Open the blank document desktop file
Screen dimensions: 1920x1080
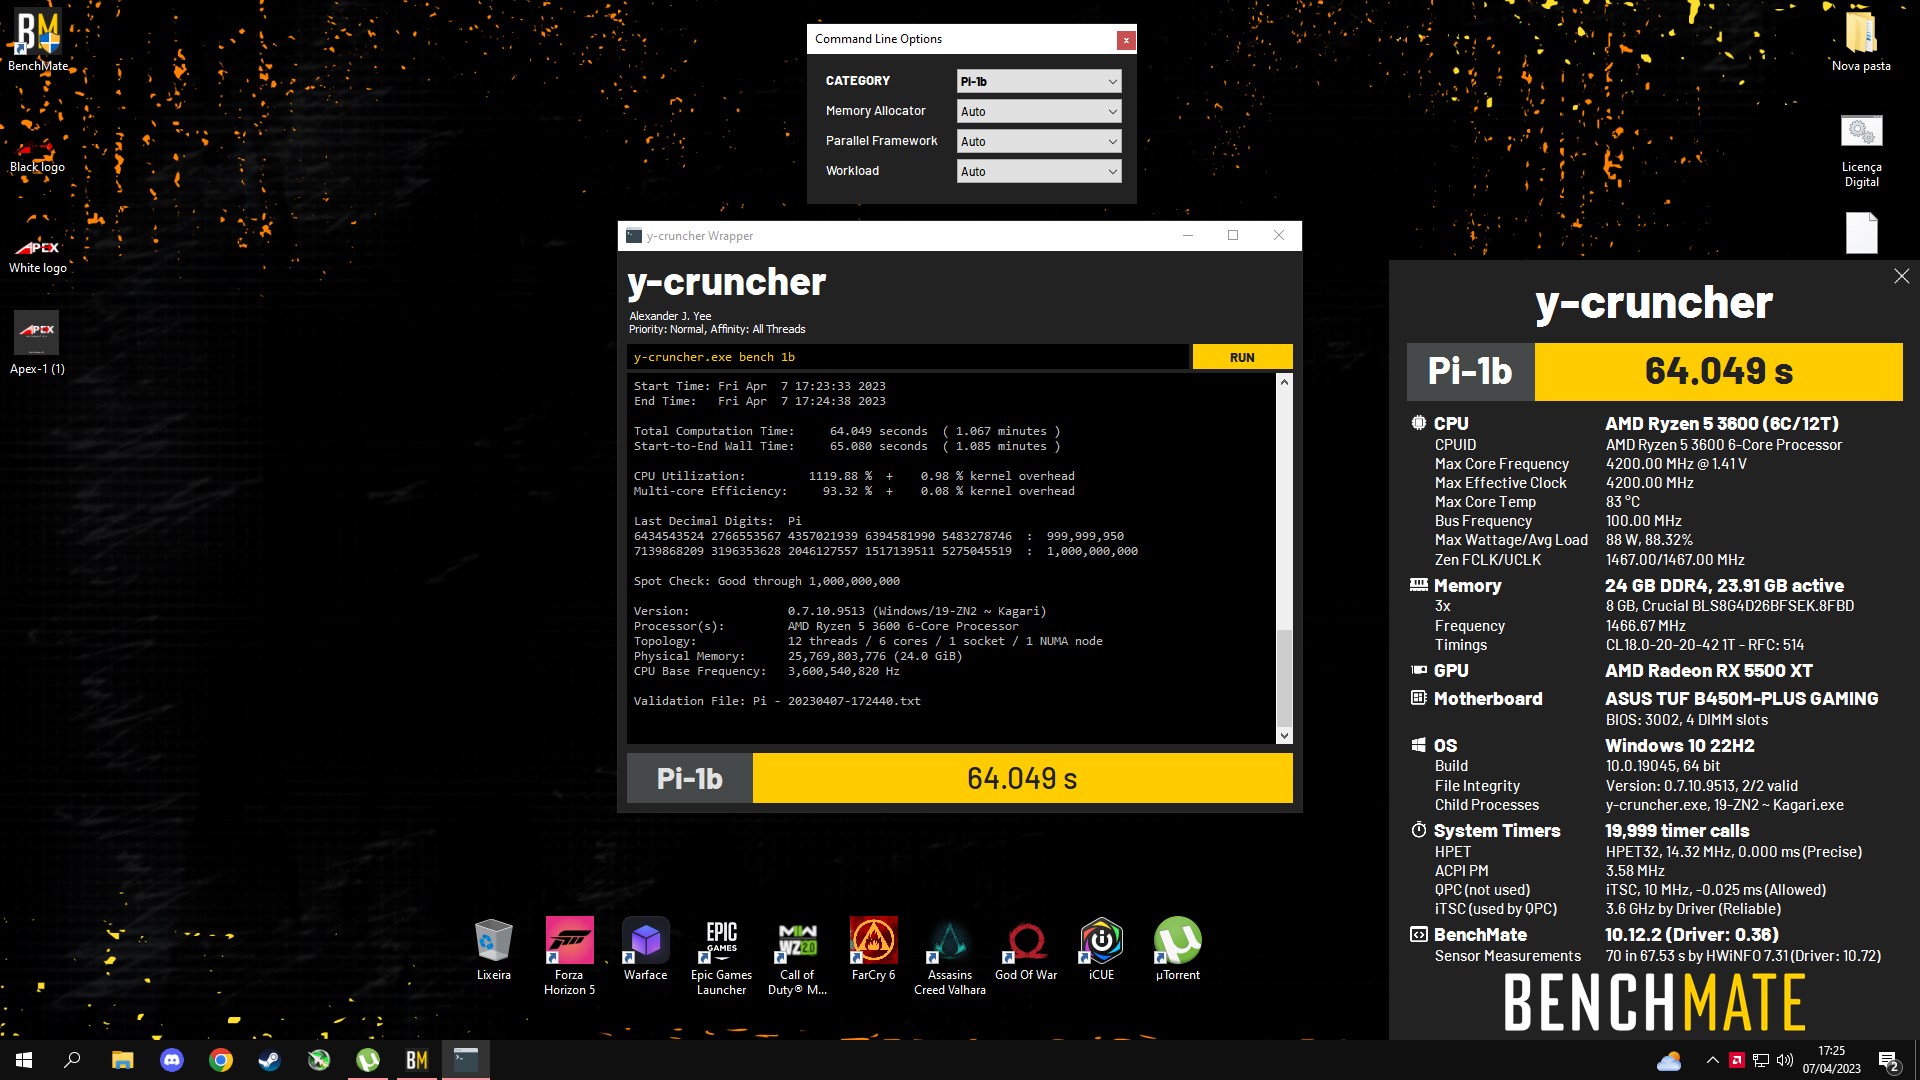1861,234
